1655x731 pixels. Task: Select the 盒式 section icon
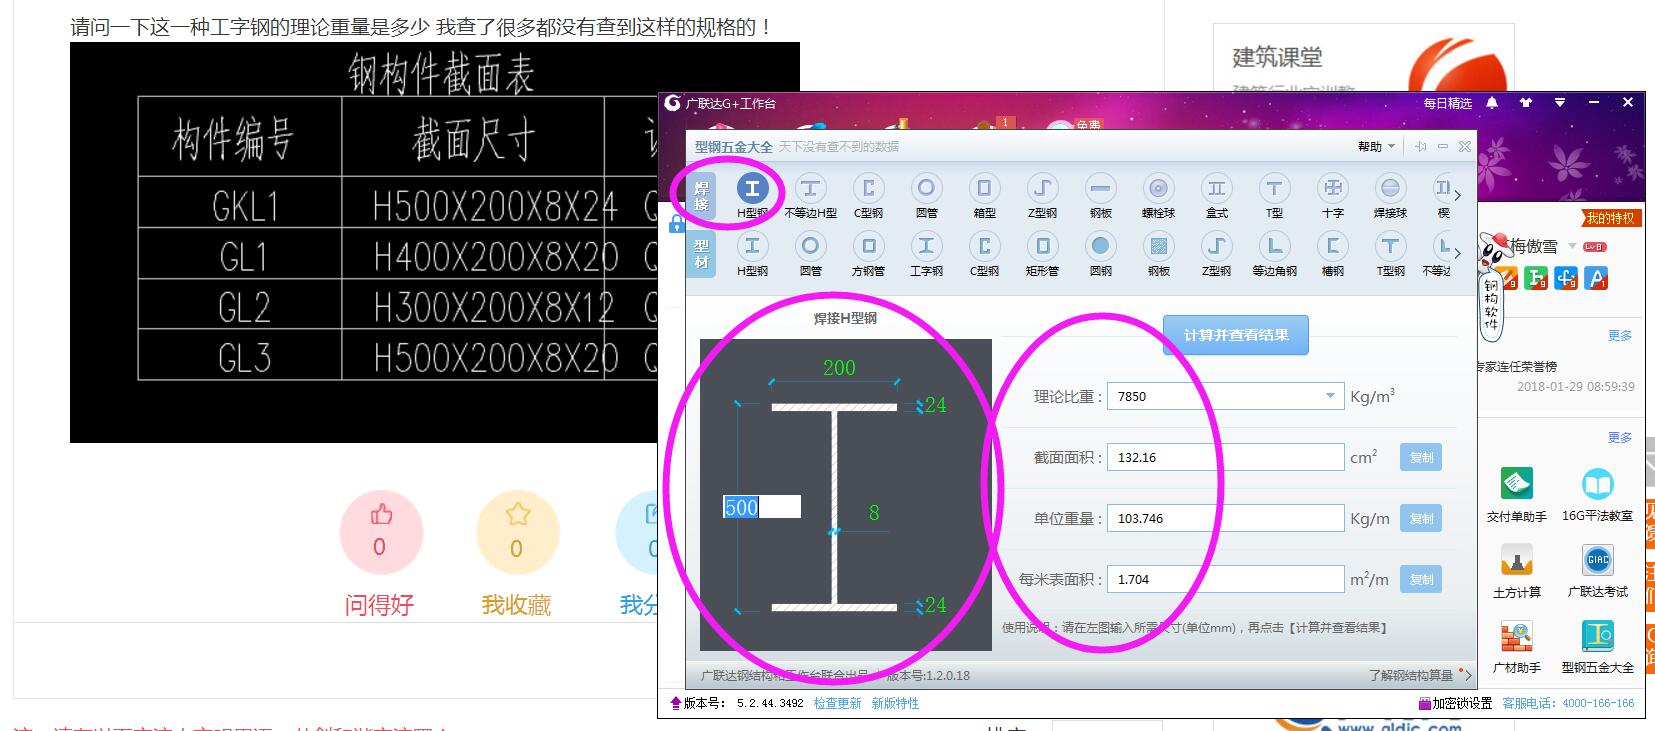point(1216,189)
